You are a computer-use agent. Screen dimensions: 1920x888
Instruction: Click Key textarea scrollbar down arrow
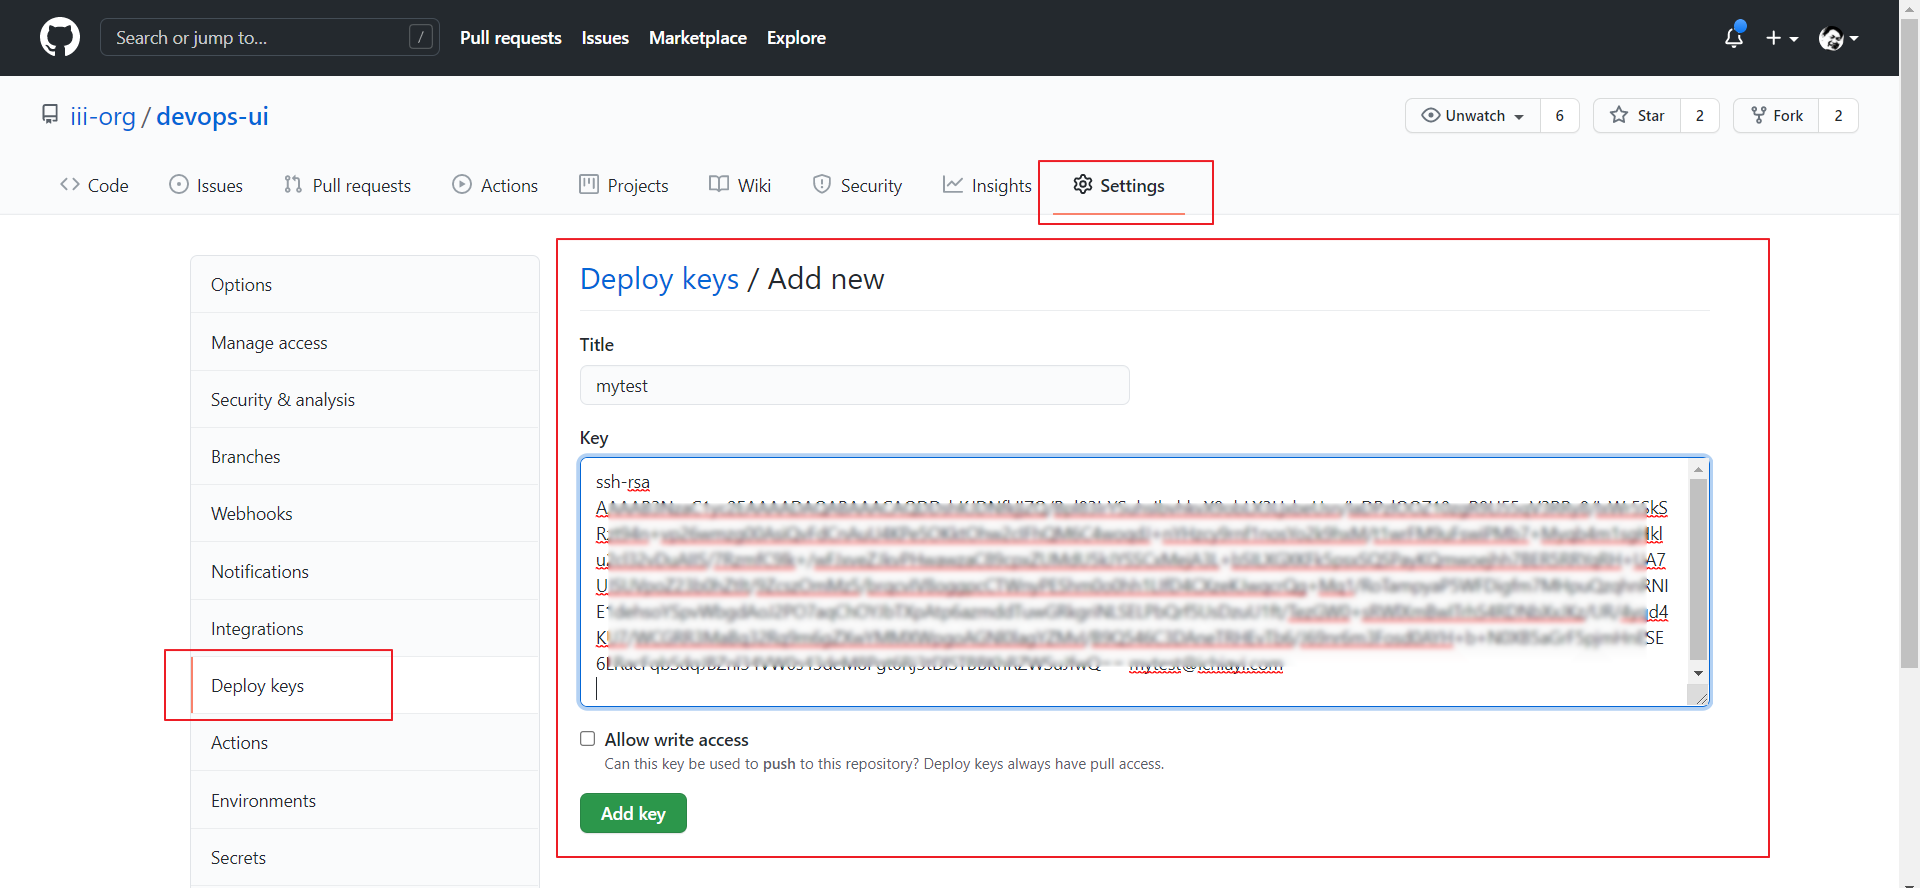1698,673
